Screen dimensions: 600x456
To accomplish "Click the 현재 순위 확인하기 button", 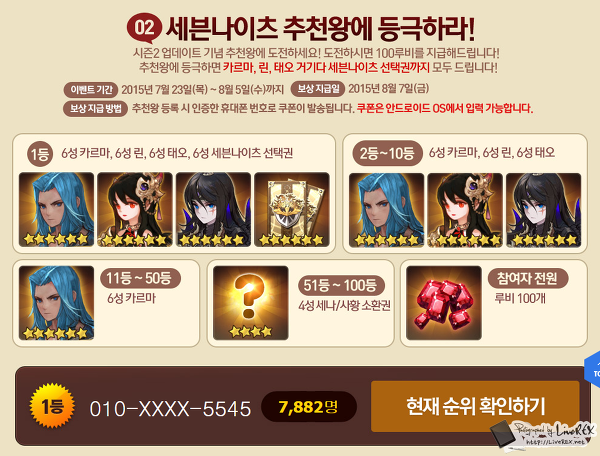I will click(x=475, y=406).
